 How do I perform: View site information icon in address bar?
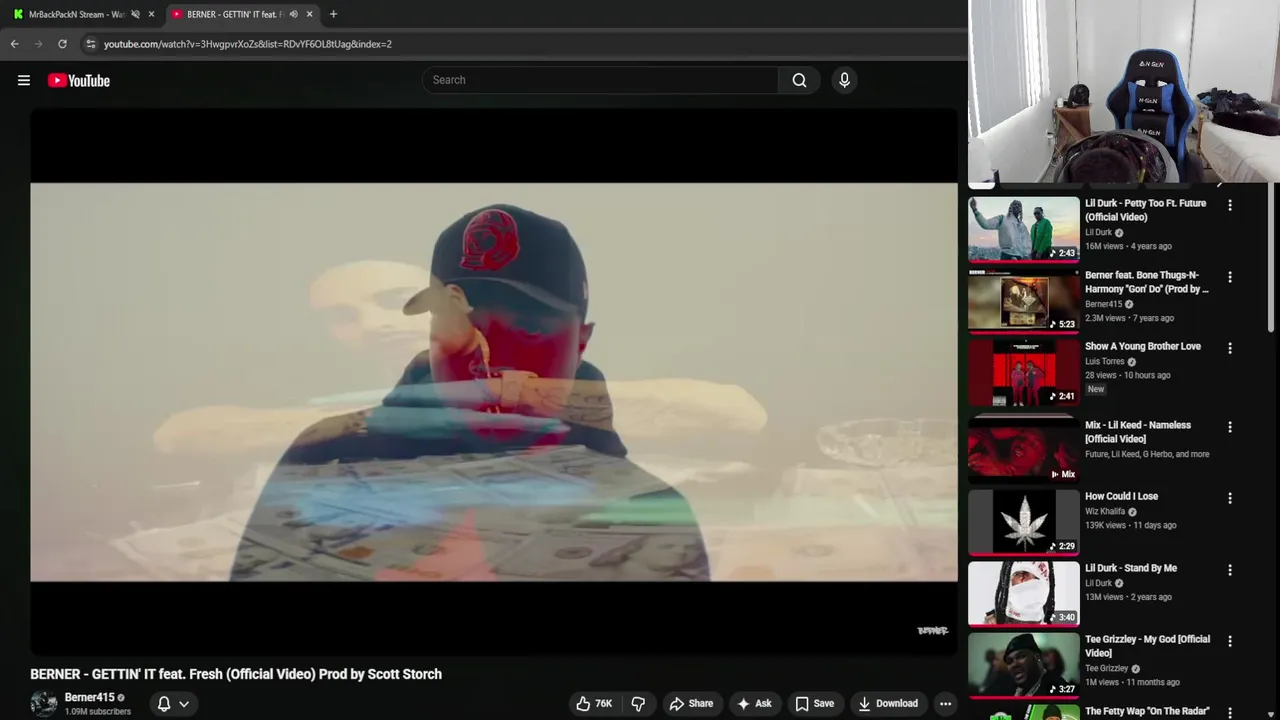point(90,44)
